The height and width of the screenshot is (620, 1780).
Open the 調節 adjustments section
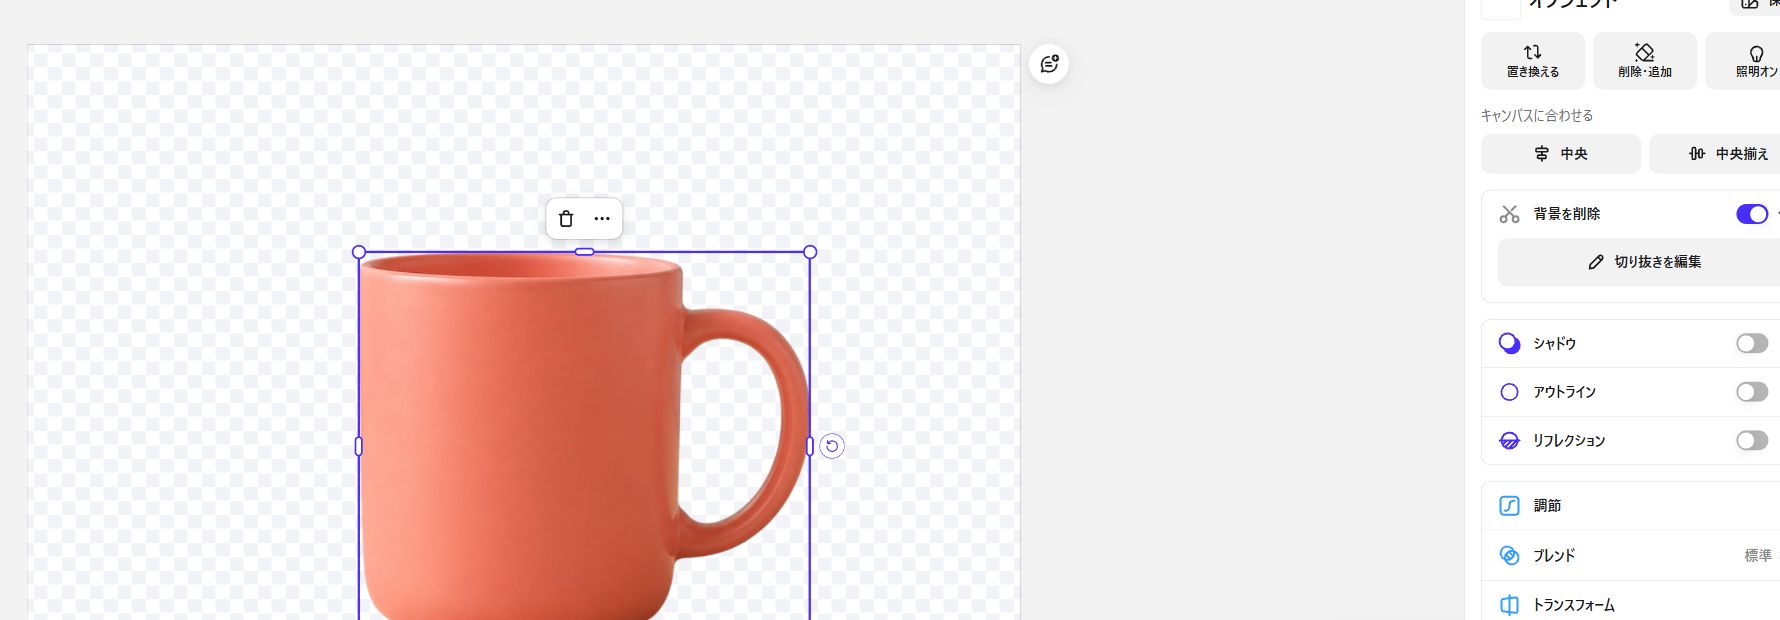point(1631,506)
